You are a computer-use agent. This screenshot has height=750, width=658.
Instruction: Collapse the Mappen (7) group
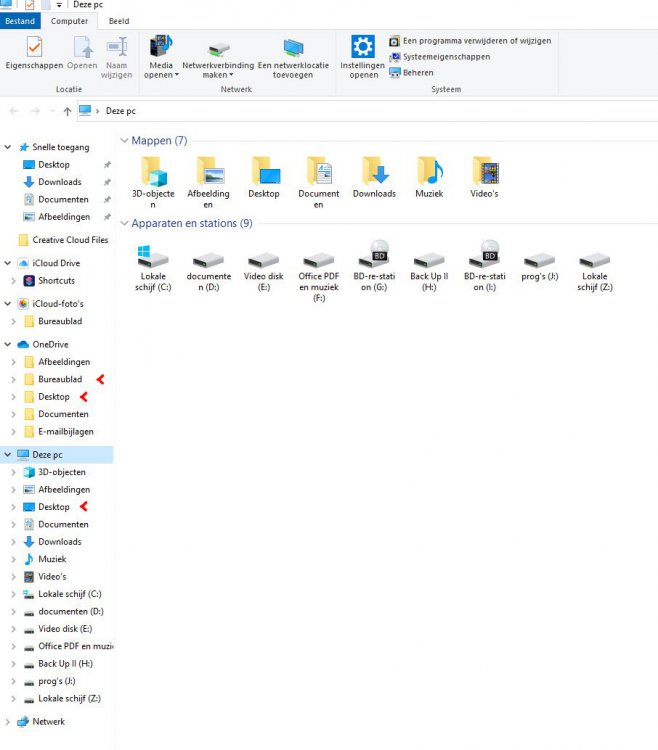[x=124, y=141]
